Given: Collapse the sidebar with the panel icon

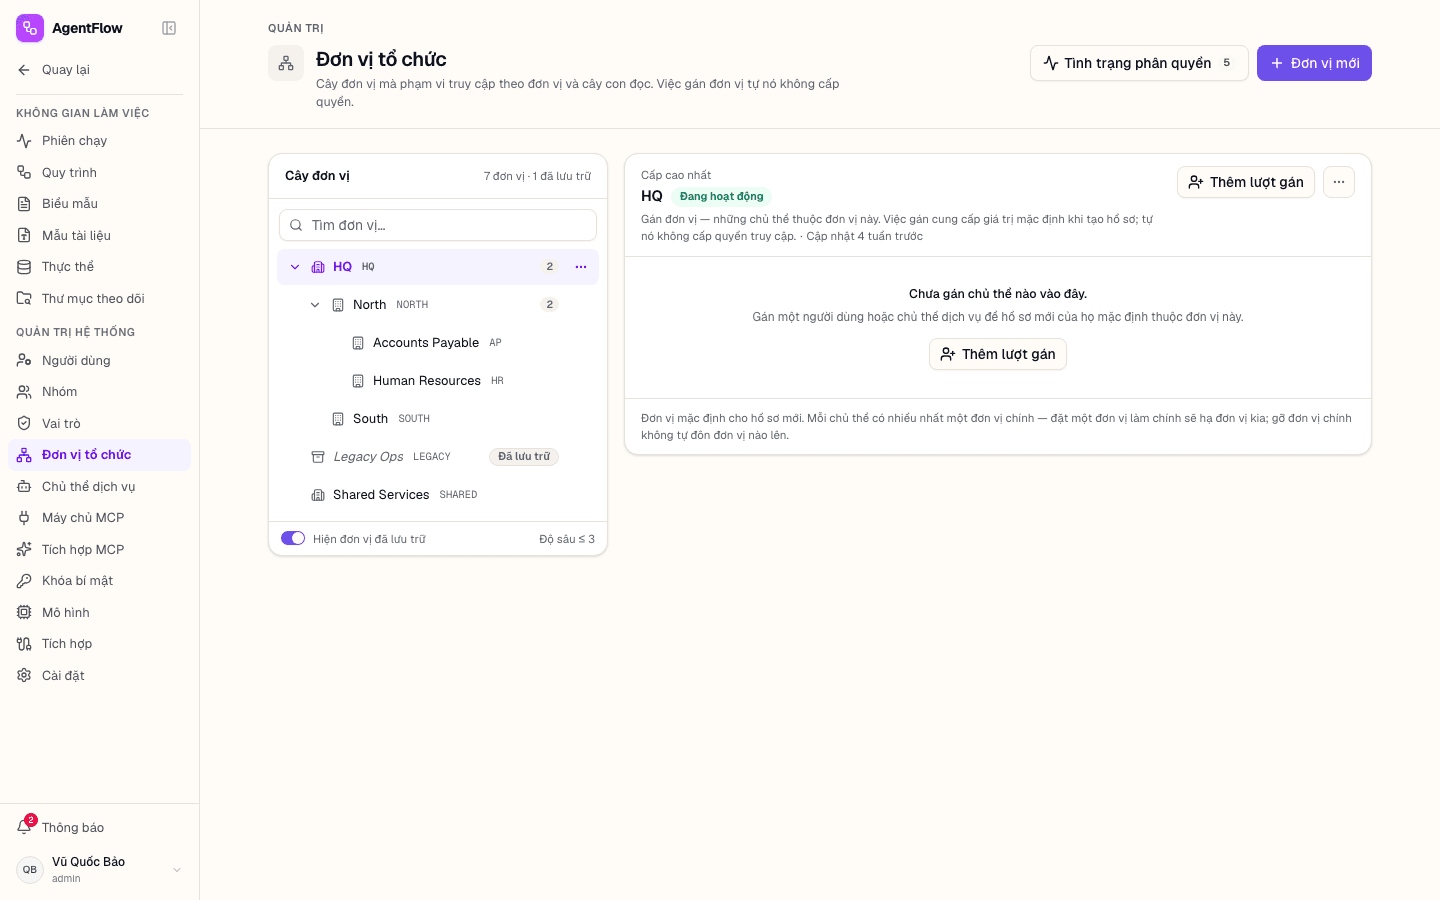Looking at the screenshot, I should click(x=169, y=28).
